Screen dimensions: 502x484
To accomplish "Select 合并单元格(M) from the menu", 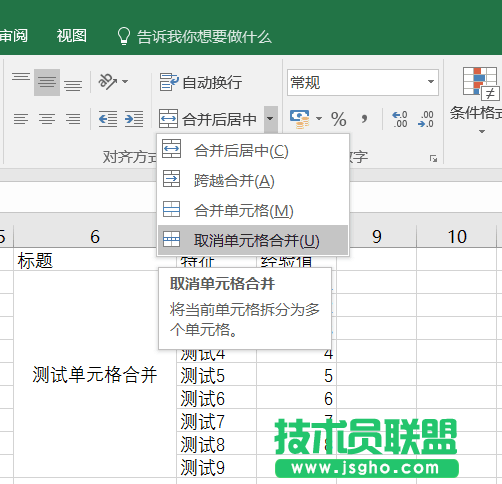I will (x=253, y=210).
